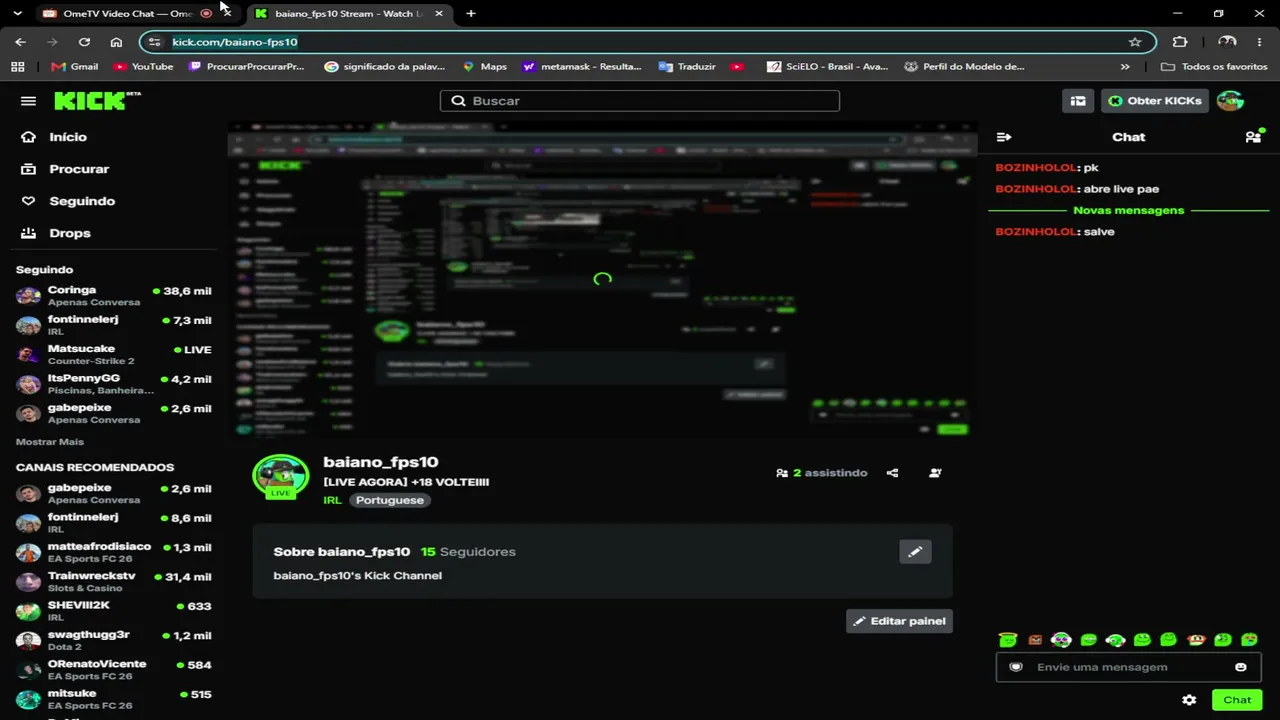View site information icon in address bar
1280x720 pixels.
(154, 42)
